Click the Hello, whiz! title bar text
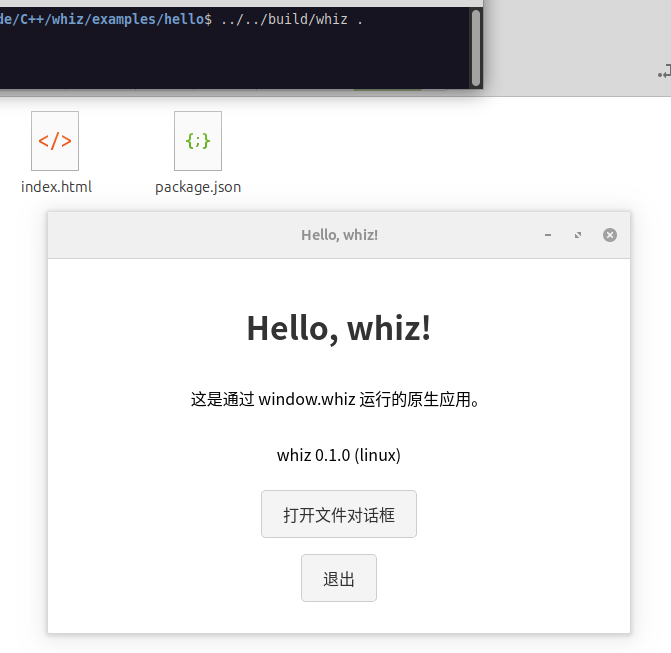The width and height of the screenshot is (671, 653). (339, 235)
